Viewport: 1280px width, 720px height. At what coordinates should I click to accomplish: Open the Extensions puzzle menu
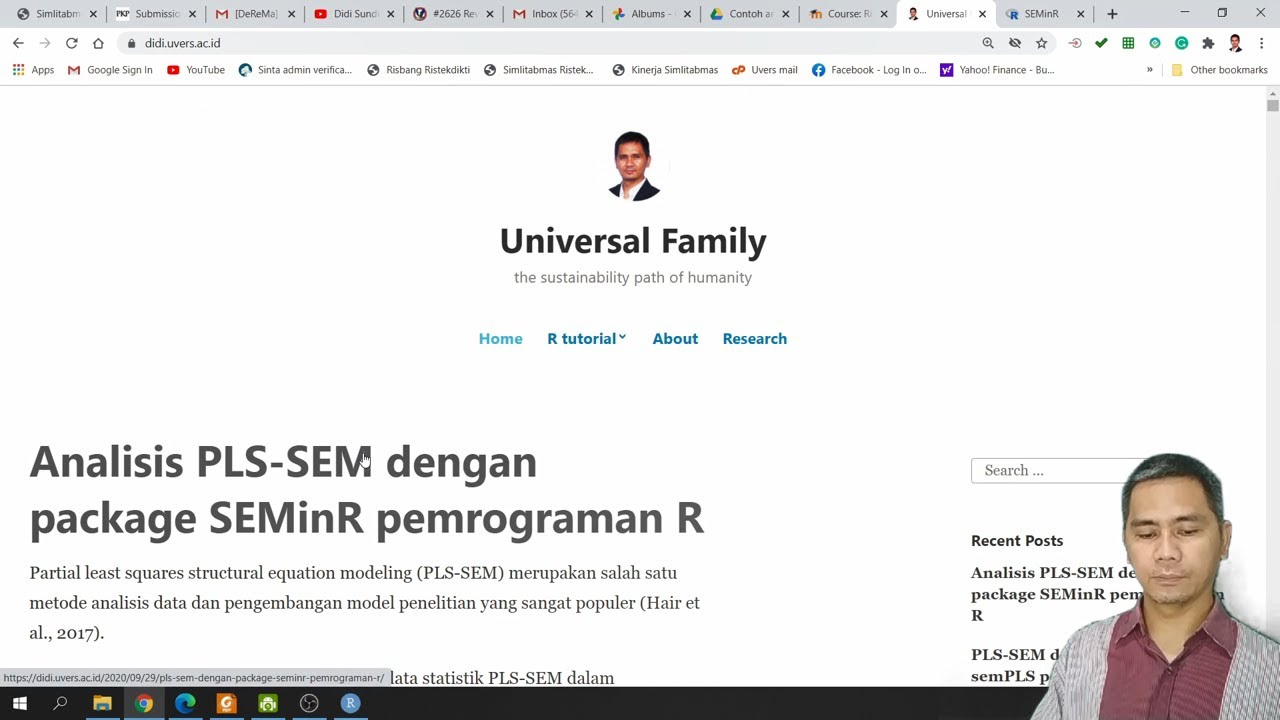[x=1208, y=43]
